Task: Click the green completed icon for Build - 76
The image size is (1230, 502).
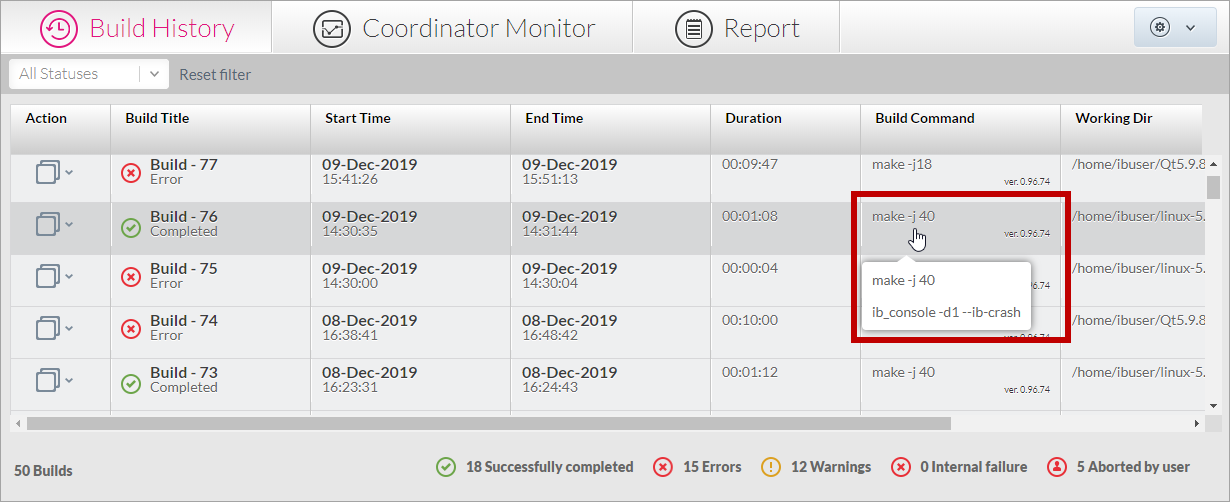Action: pos(131,224)
